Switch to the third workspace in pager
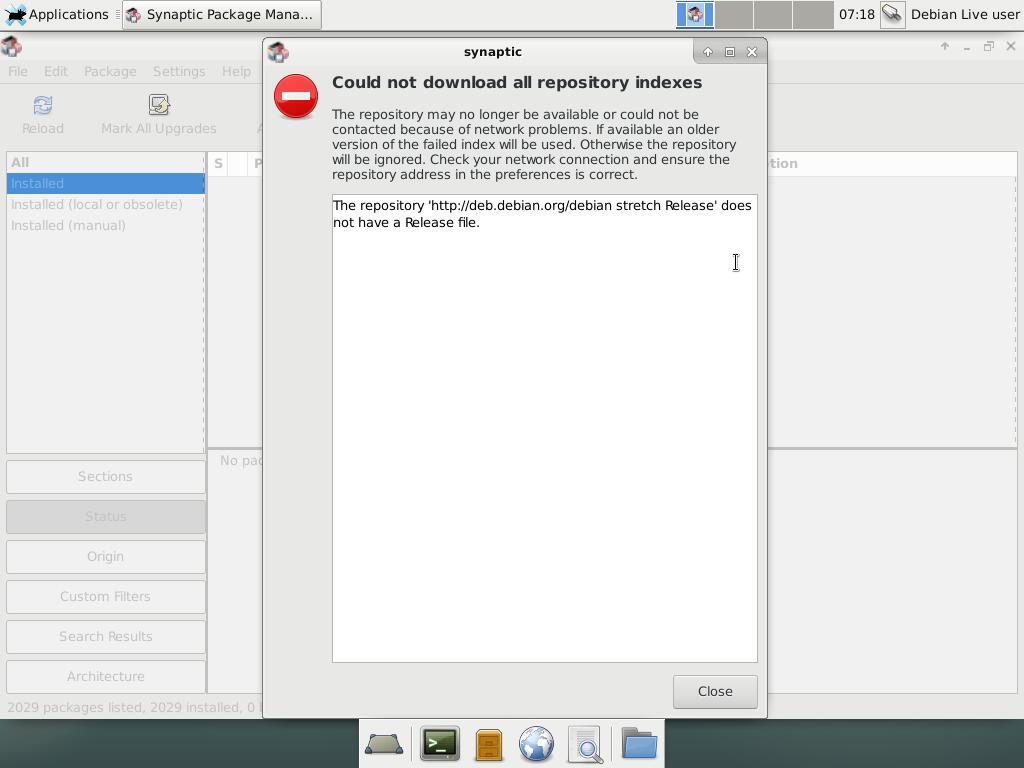Image resolution: width=1024 pixels, height=768 pixels. (773, 14)
